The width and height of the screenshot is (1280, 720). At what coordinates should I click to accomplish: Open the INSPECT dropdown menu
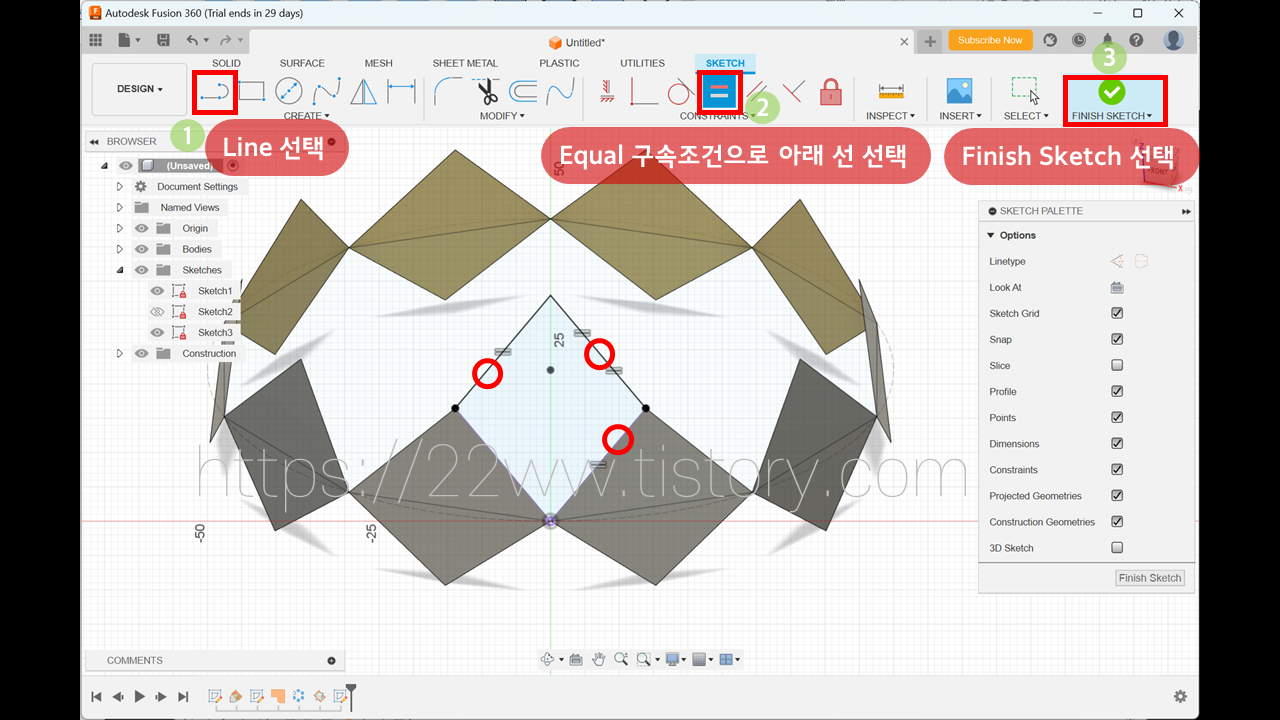(890, 116)
